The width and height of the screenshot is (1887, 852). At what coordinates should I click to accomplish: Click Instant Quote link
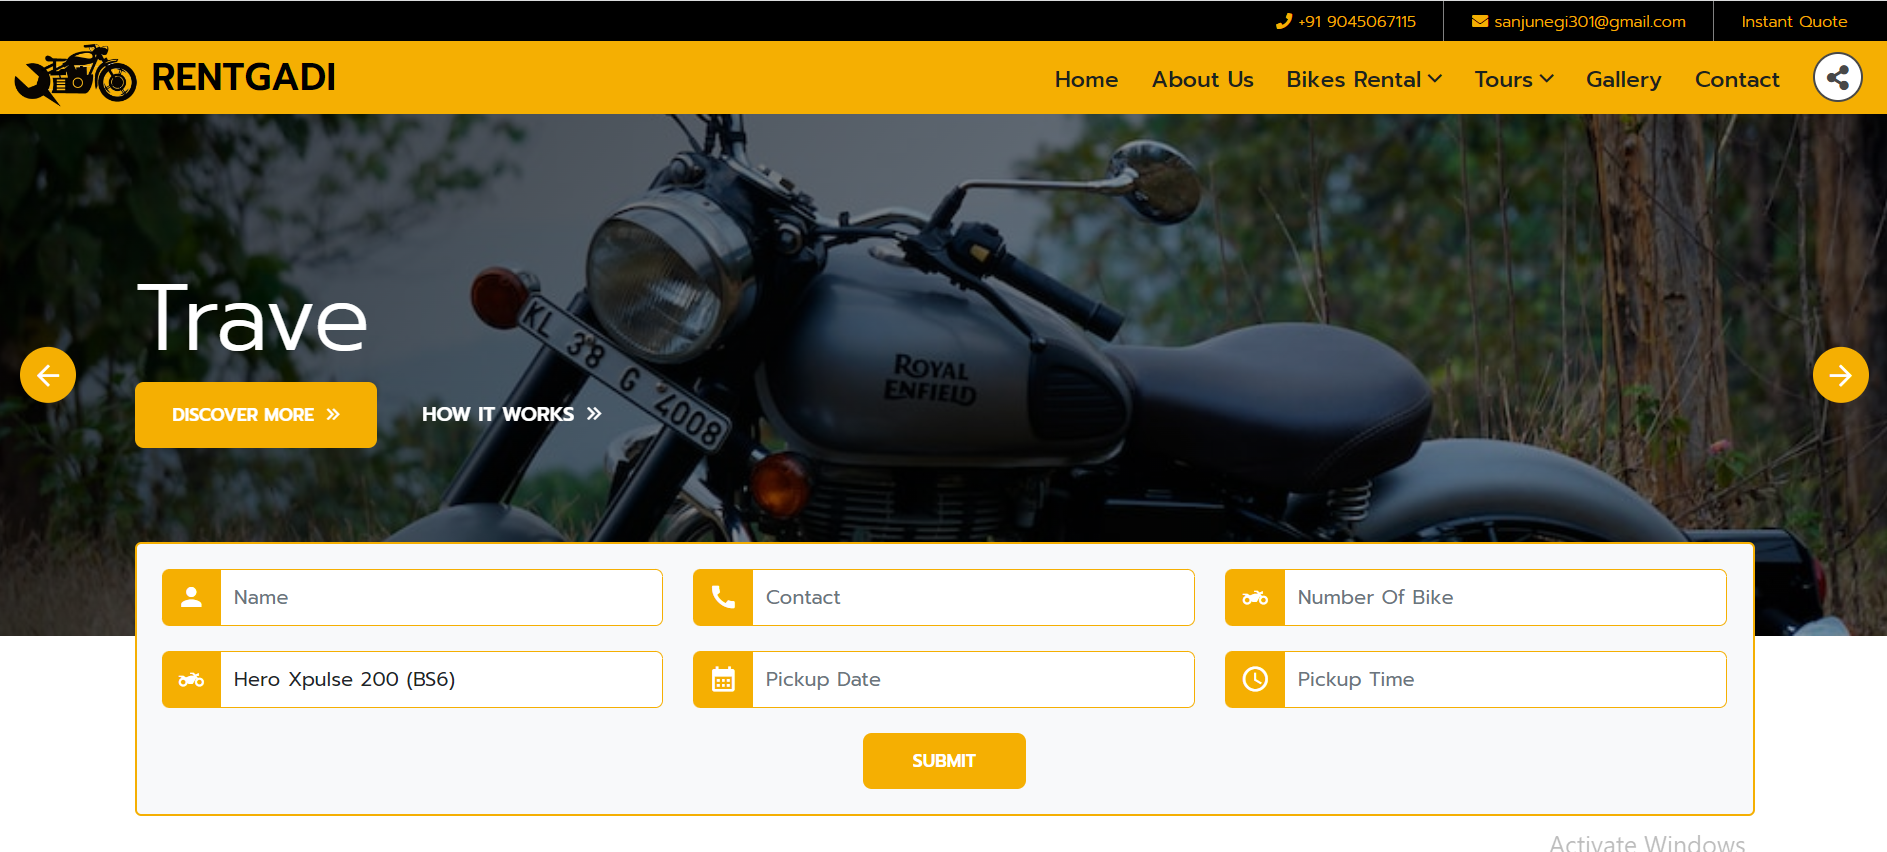click(x=1794, y=21)
